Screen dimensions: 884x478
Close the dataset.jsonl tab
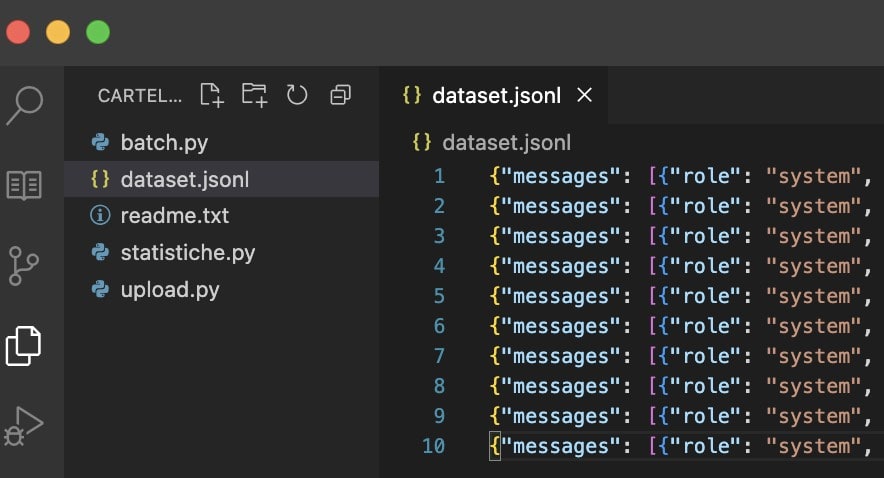click(585, 95)
